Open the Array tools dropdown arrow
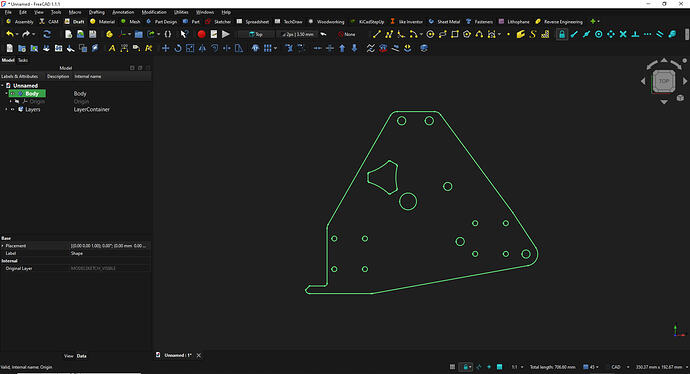Screen dimensions: 690x374 click(275, 48)
